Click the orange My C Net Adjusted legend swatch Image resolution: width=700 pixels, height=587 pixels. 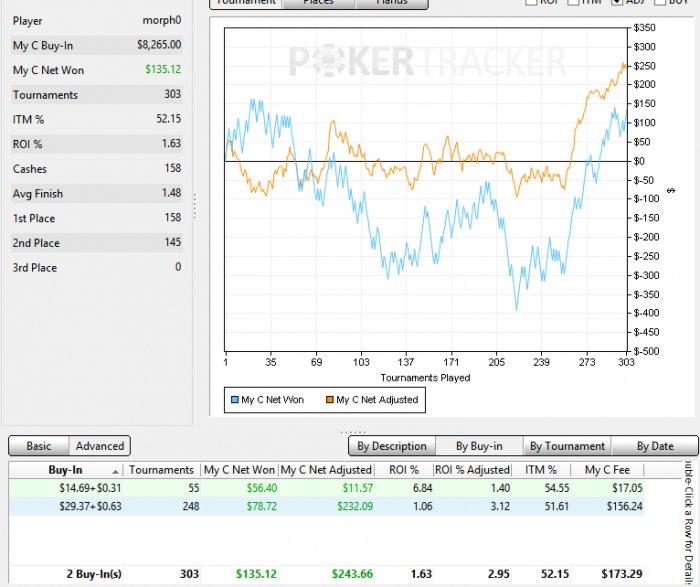[x=330, y=400]
